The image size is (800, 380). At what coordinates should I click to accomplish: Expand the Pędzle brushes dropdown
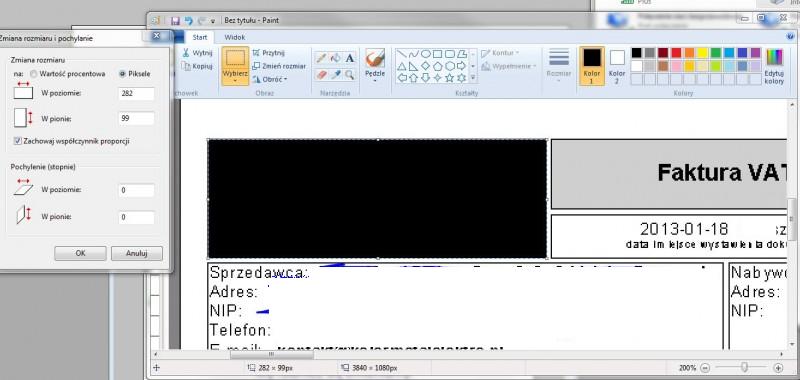pyautogui.click(x=374, y=80)
